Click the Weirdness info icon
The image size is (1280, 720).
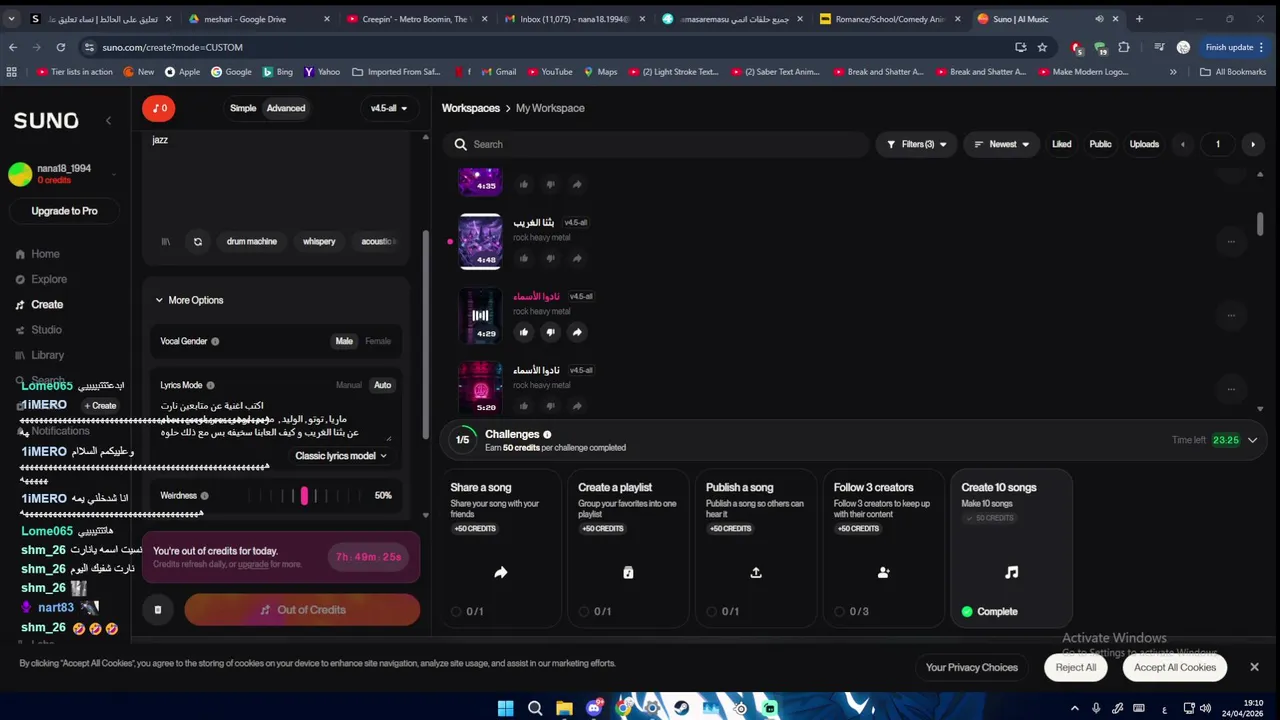point(205,496)
